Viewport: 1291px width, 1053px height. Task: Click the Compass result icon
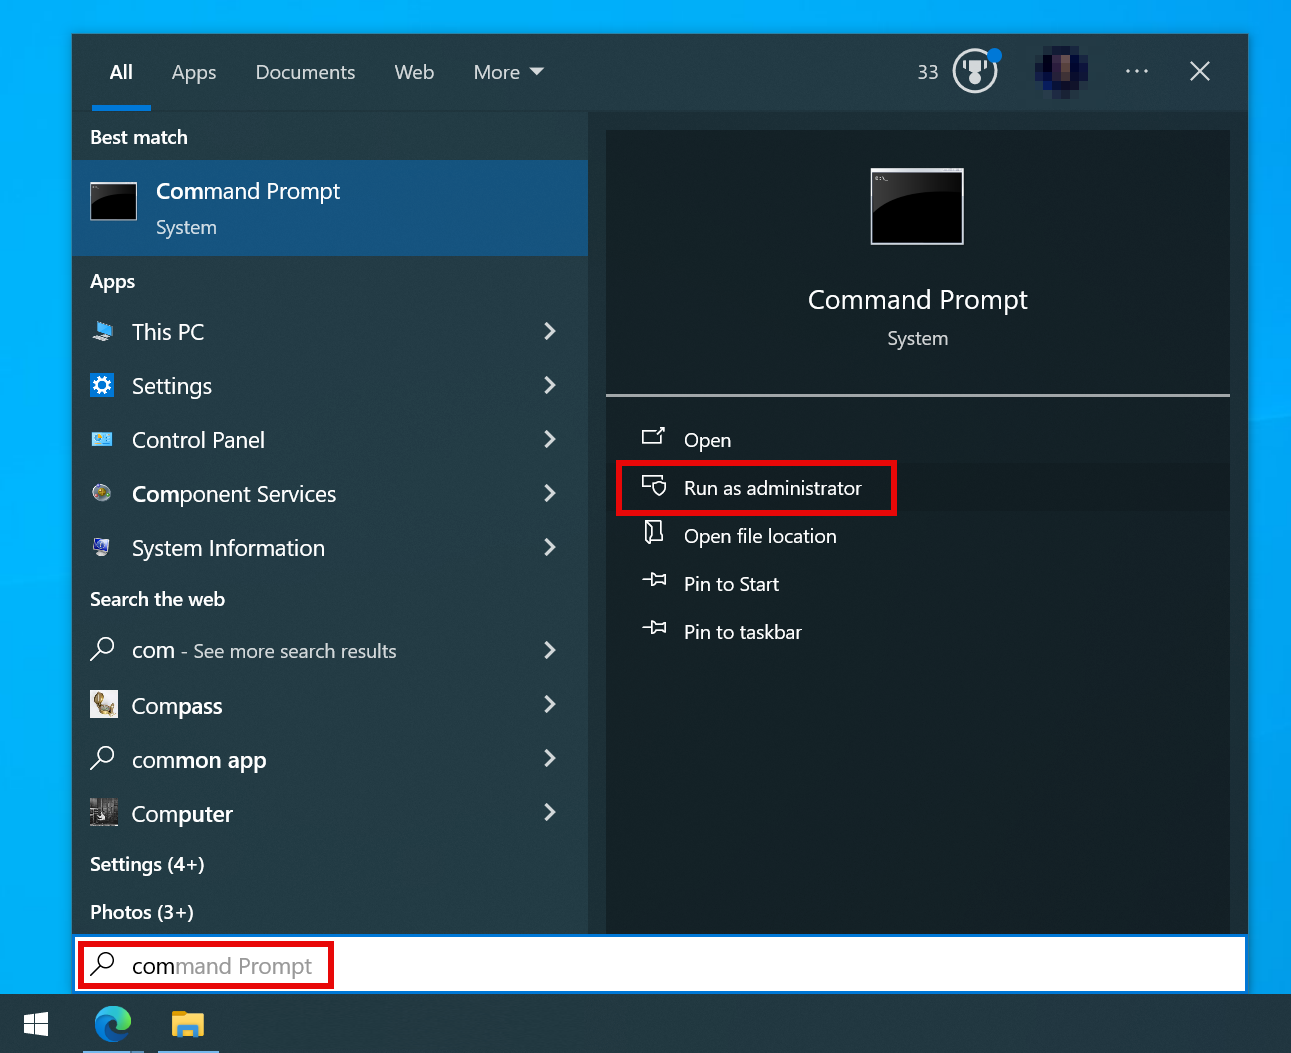pyautogui.click(x=104, y=704)
